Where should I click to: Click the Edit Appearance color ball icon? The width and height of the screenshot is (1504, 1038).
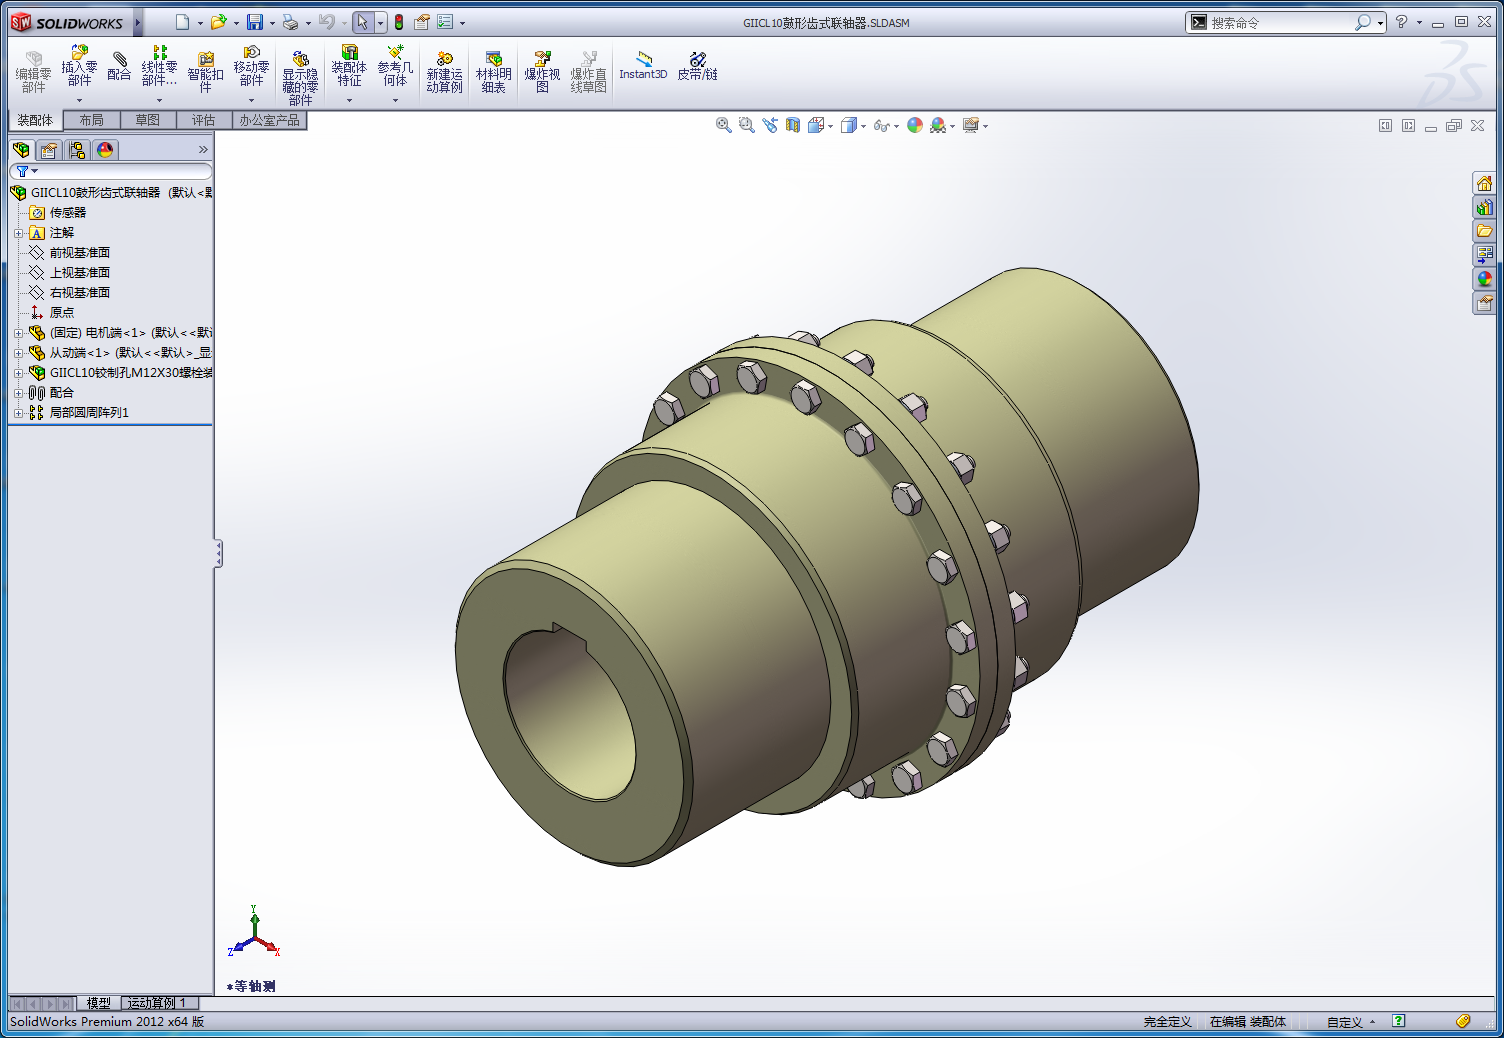[x=915, y=125]
